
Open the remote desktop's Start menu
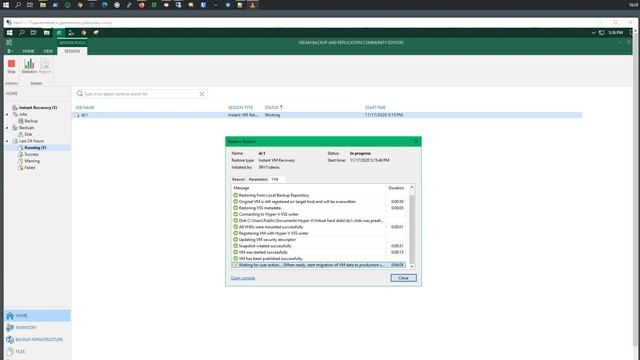click(x=9, y=33)
